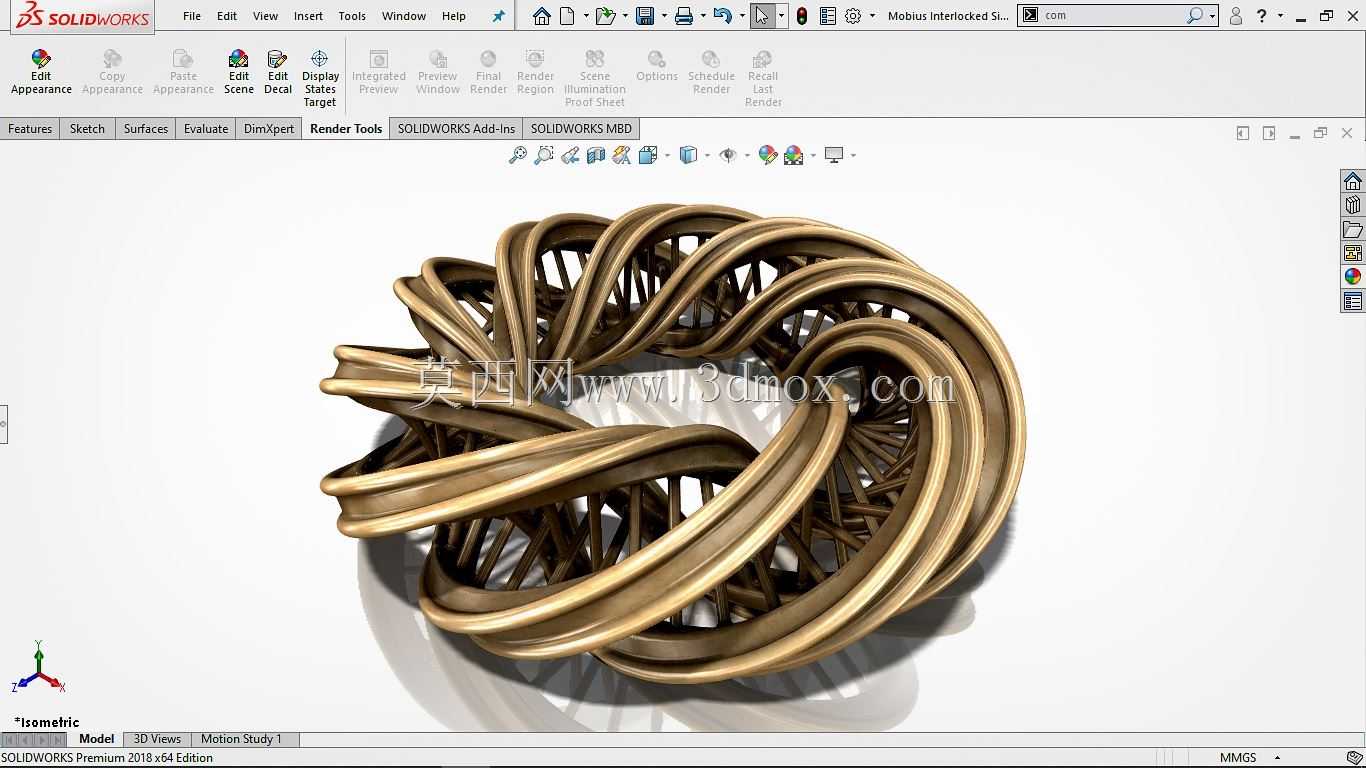Open File Properties list icon
This screenshot has height=768, width=1366.
point(828,16)
